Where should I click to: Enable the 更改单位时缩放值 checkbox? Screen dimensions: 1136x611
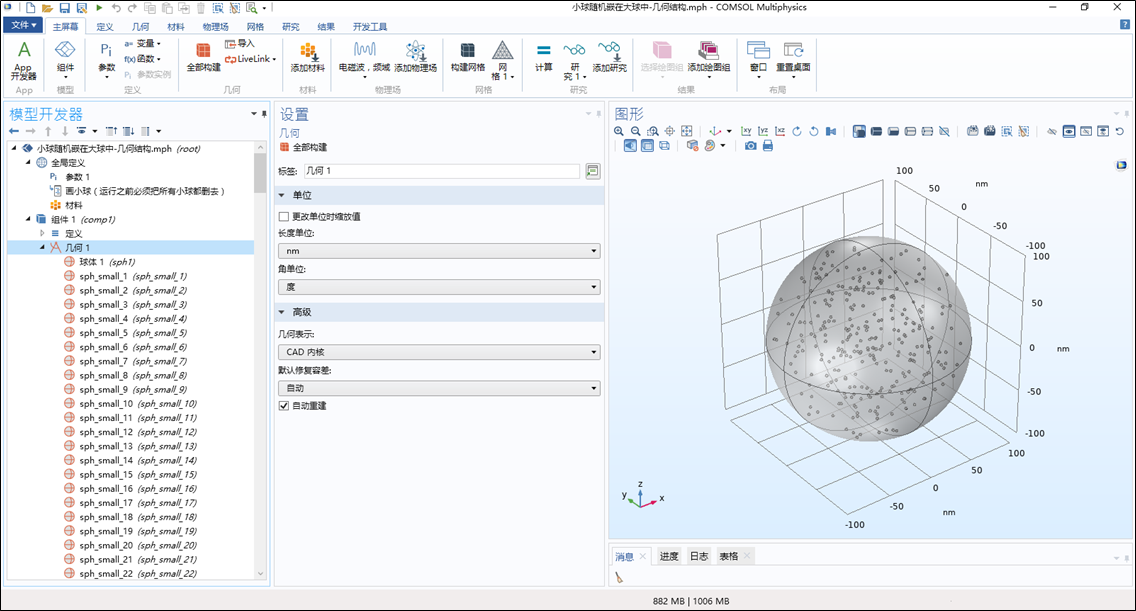pos(284,216)
